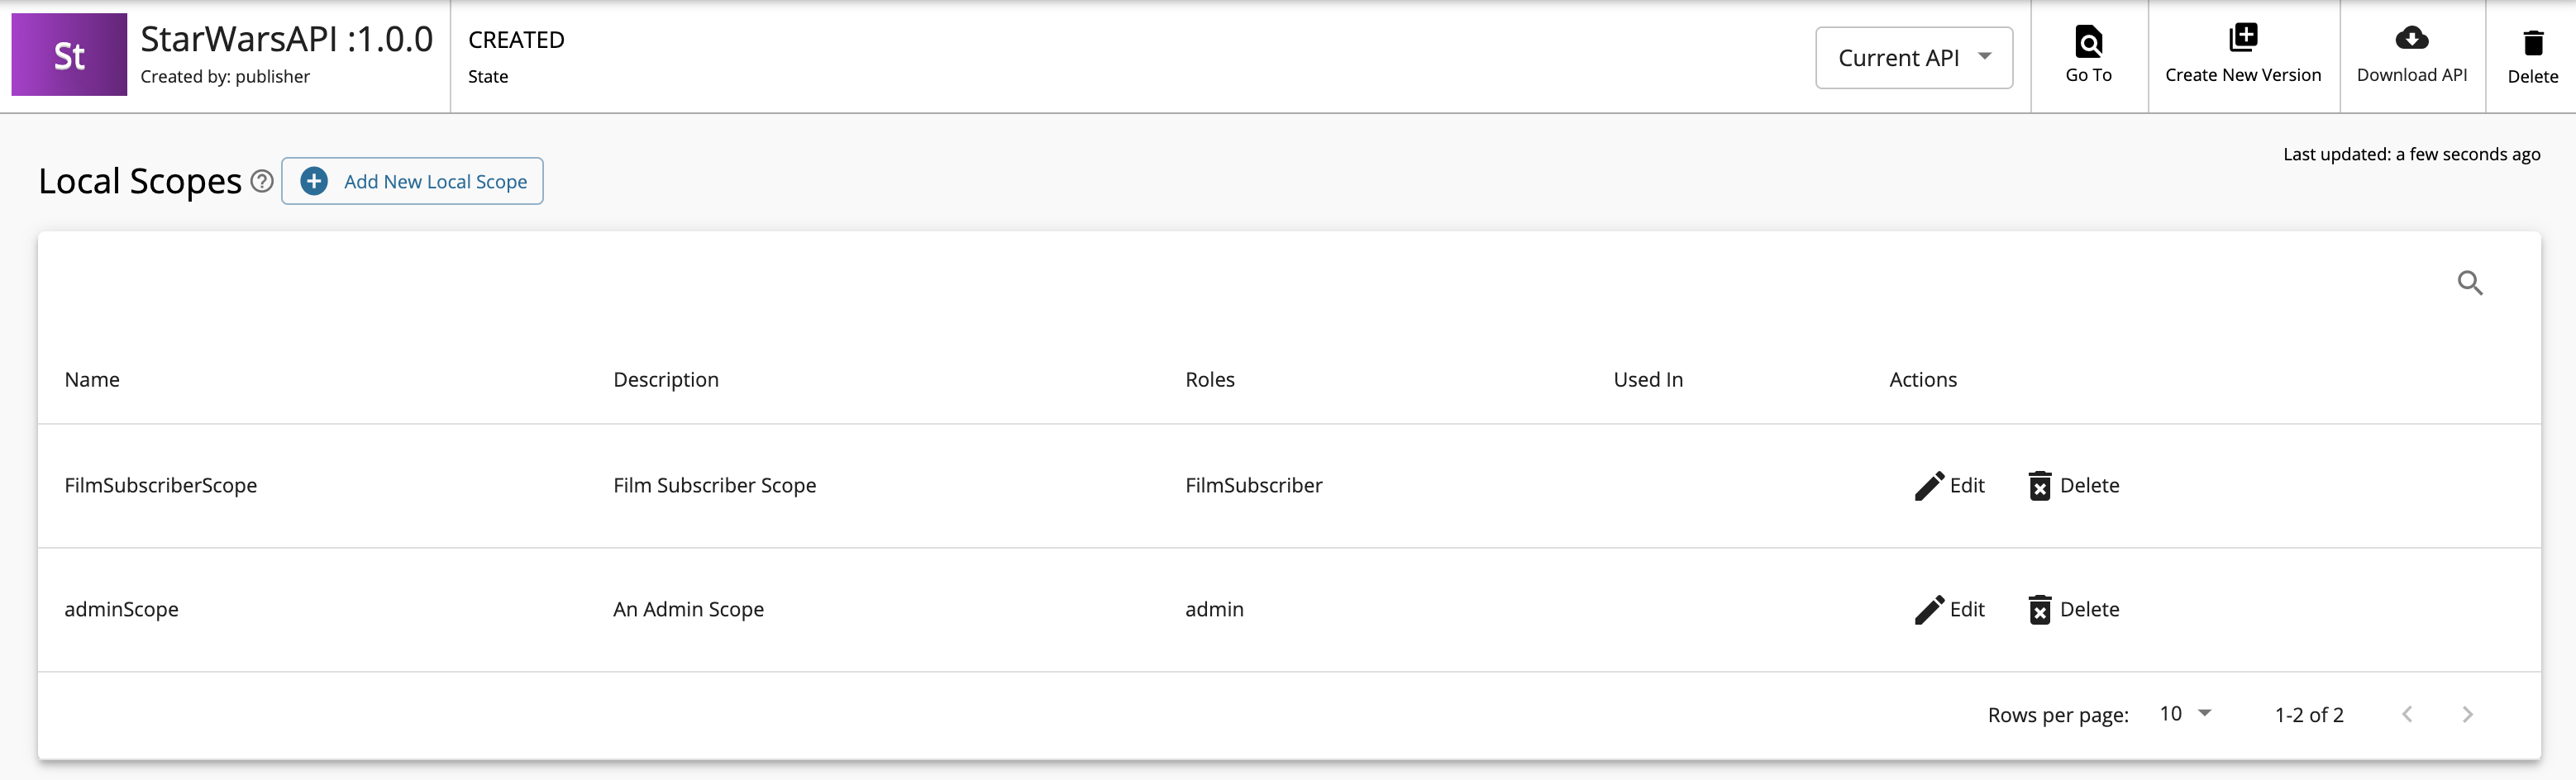Click the Roles column header

tap(1209, 380)
